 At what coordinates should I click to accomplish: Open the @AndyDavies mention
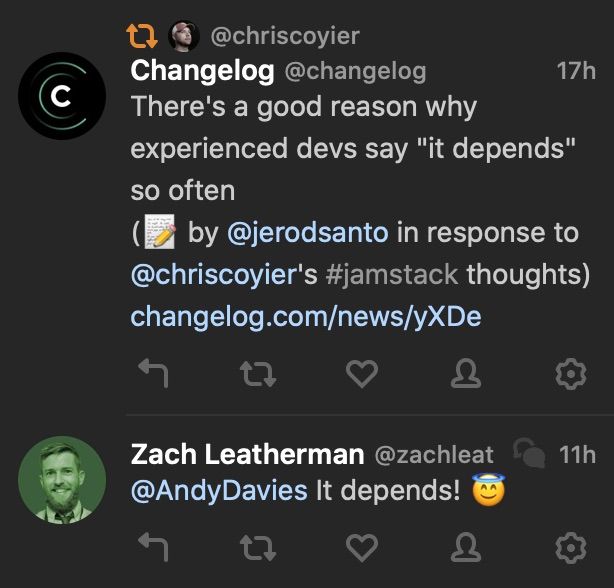point(219,491)
